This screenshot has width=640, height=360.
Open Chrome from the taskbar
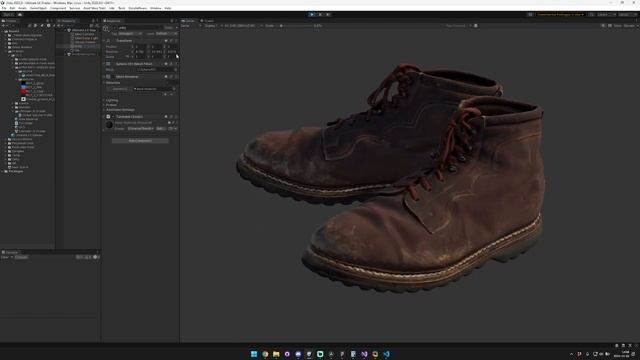point(265,354)
